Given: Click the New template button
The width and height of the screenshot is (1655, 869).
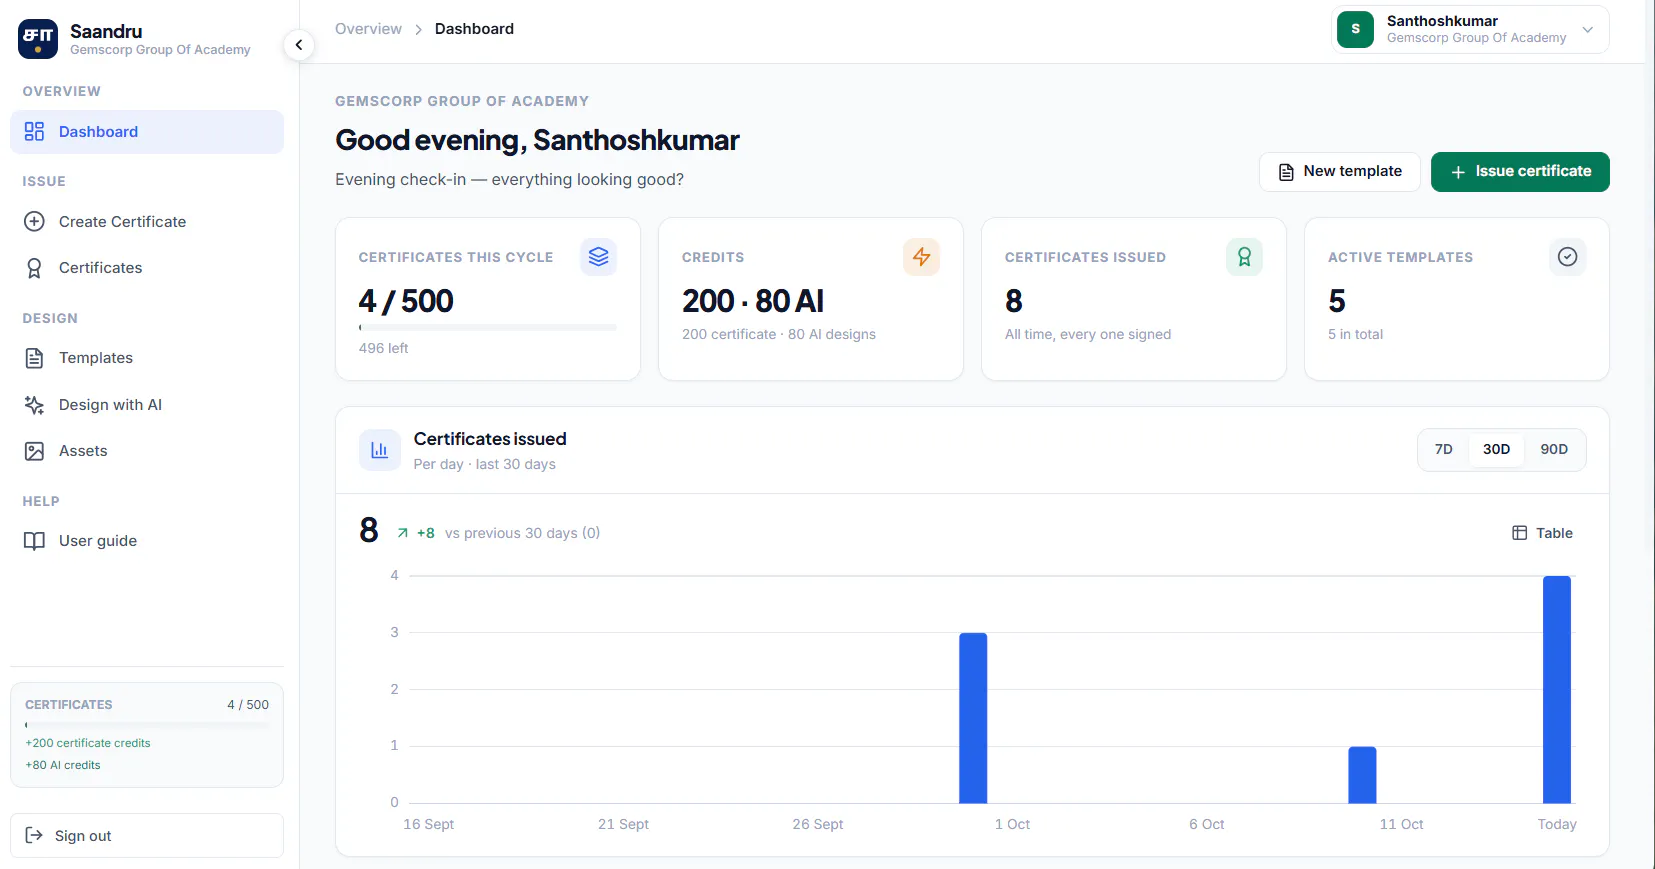Looking at the screenshot, I should (1339, 172).
